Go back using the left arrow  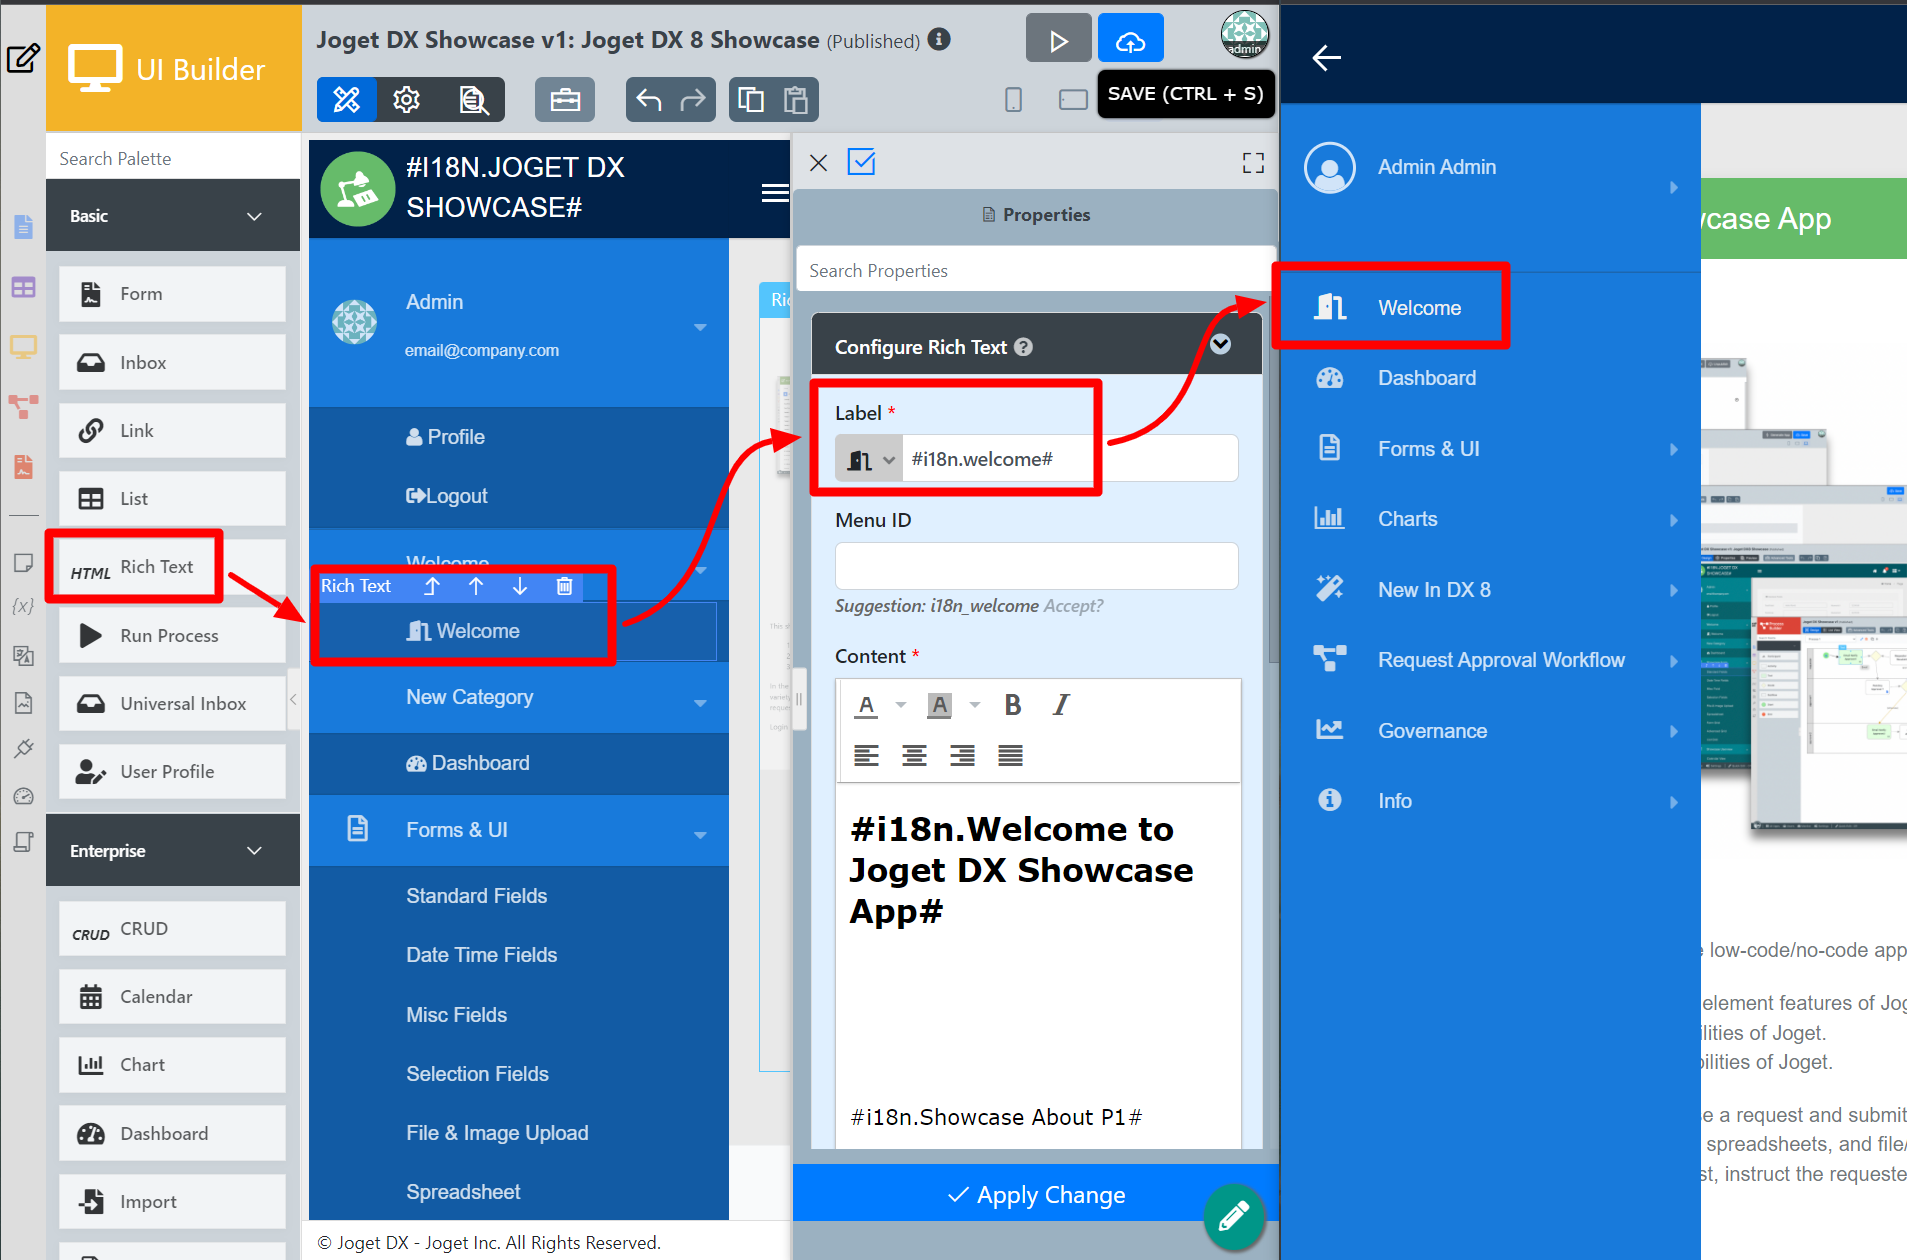coord(1326,58)
